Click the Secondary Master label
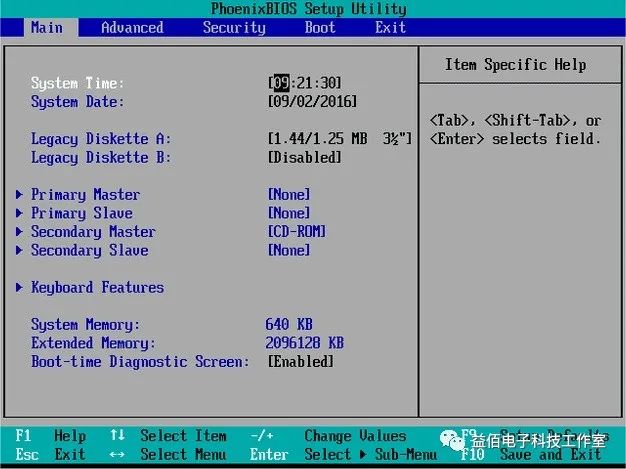626x469 pixels. tap(93, 232)
